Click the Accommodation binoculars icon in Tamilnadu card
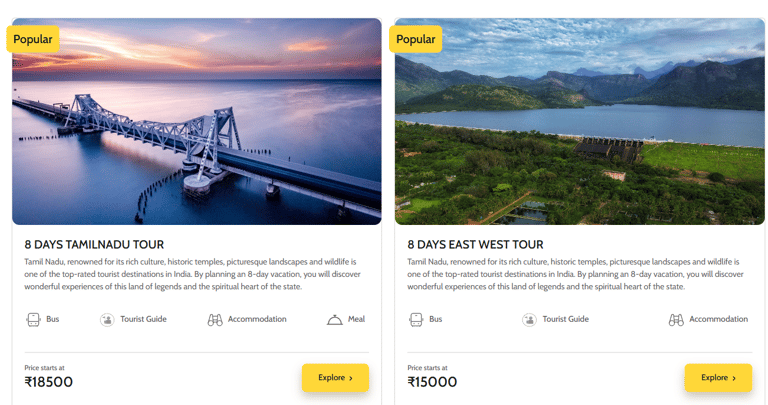The width and height of the screenshot is (768, 405). pos(215,320)
